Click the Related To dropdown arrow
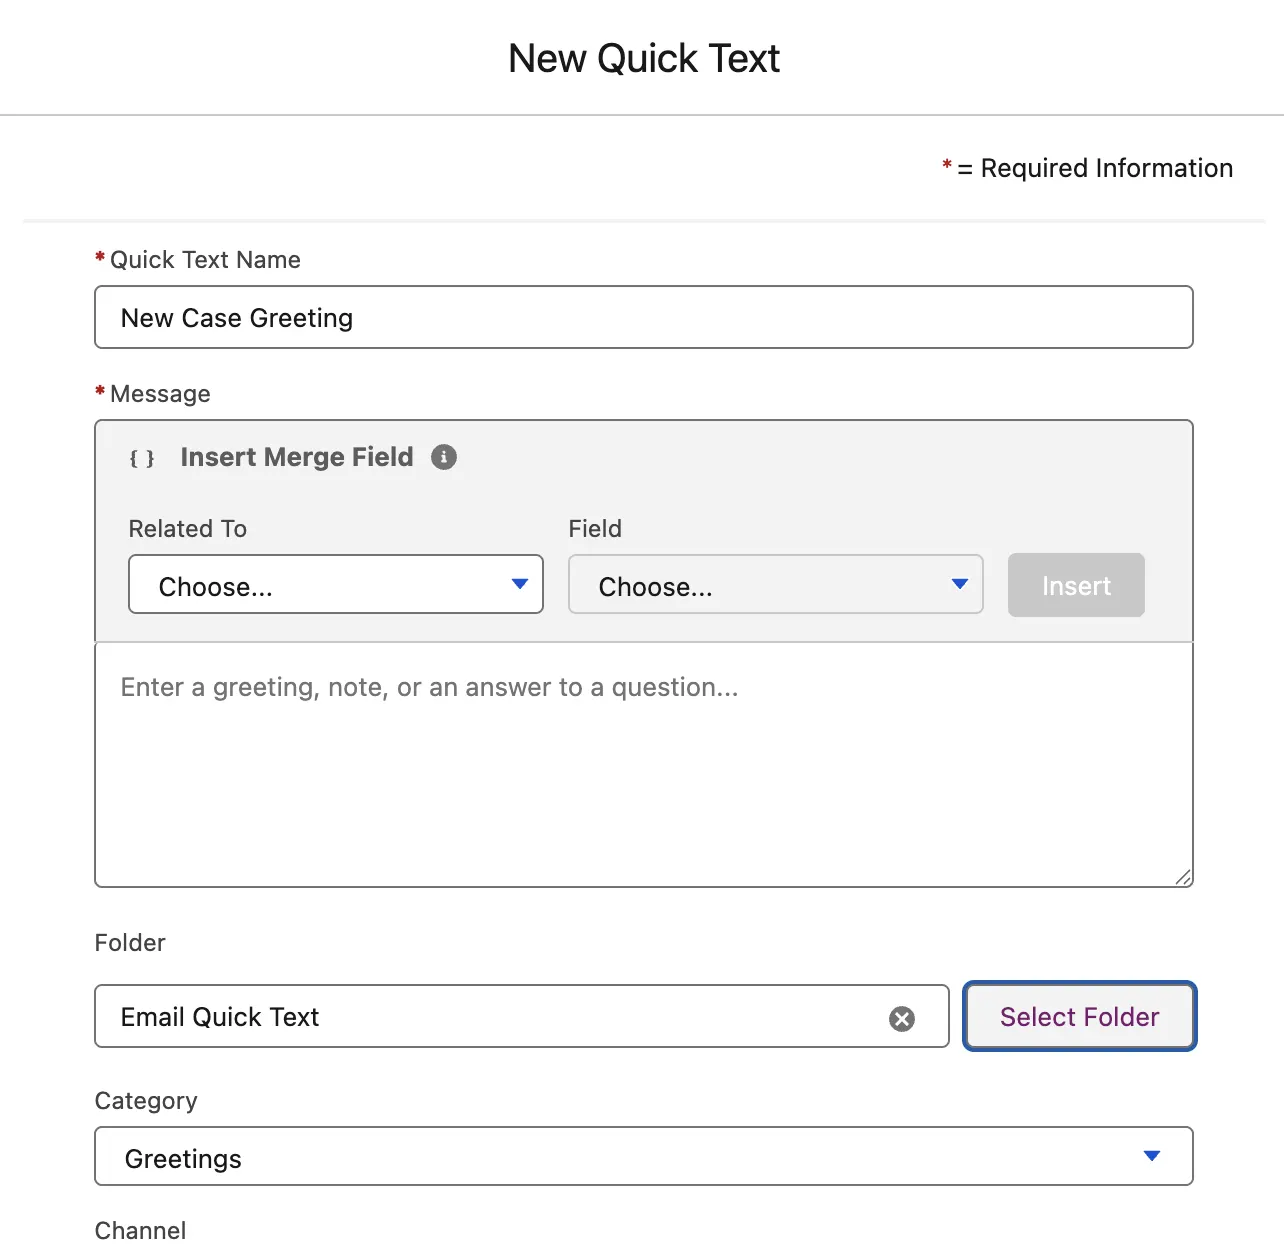Screen dimensions: 1284x1256 tap(520, 584)
